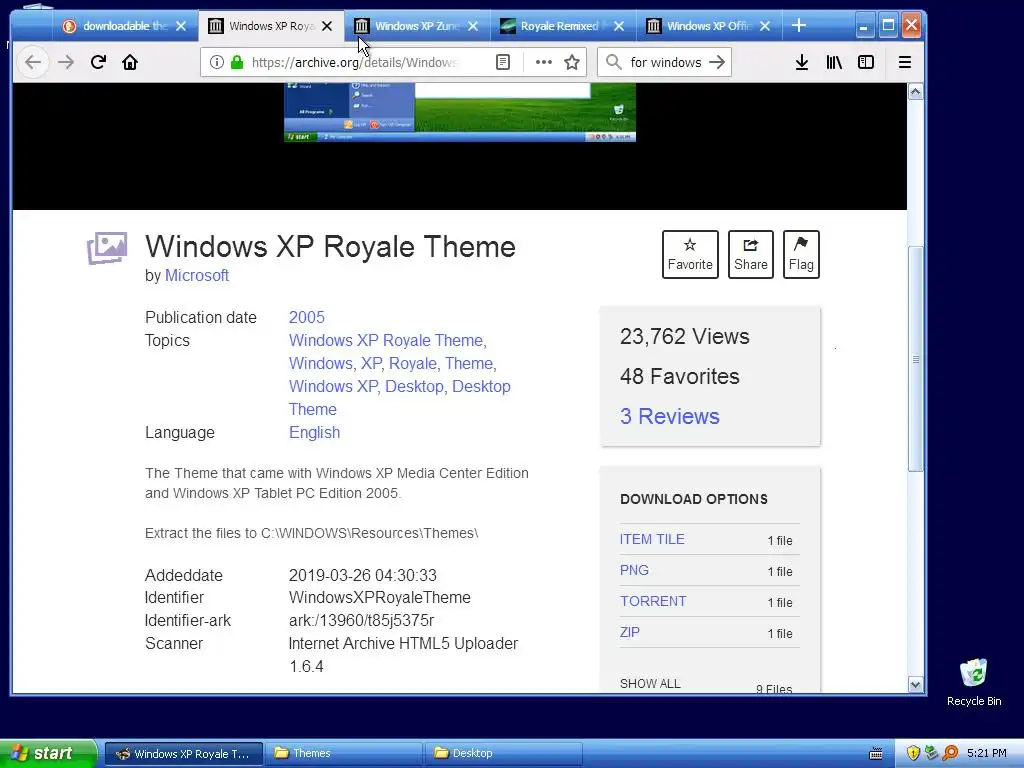Select the Recycle Bin desktop icon
Screen dimensions: 1024x768
[x=974, y=682]
